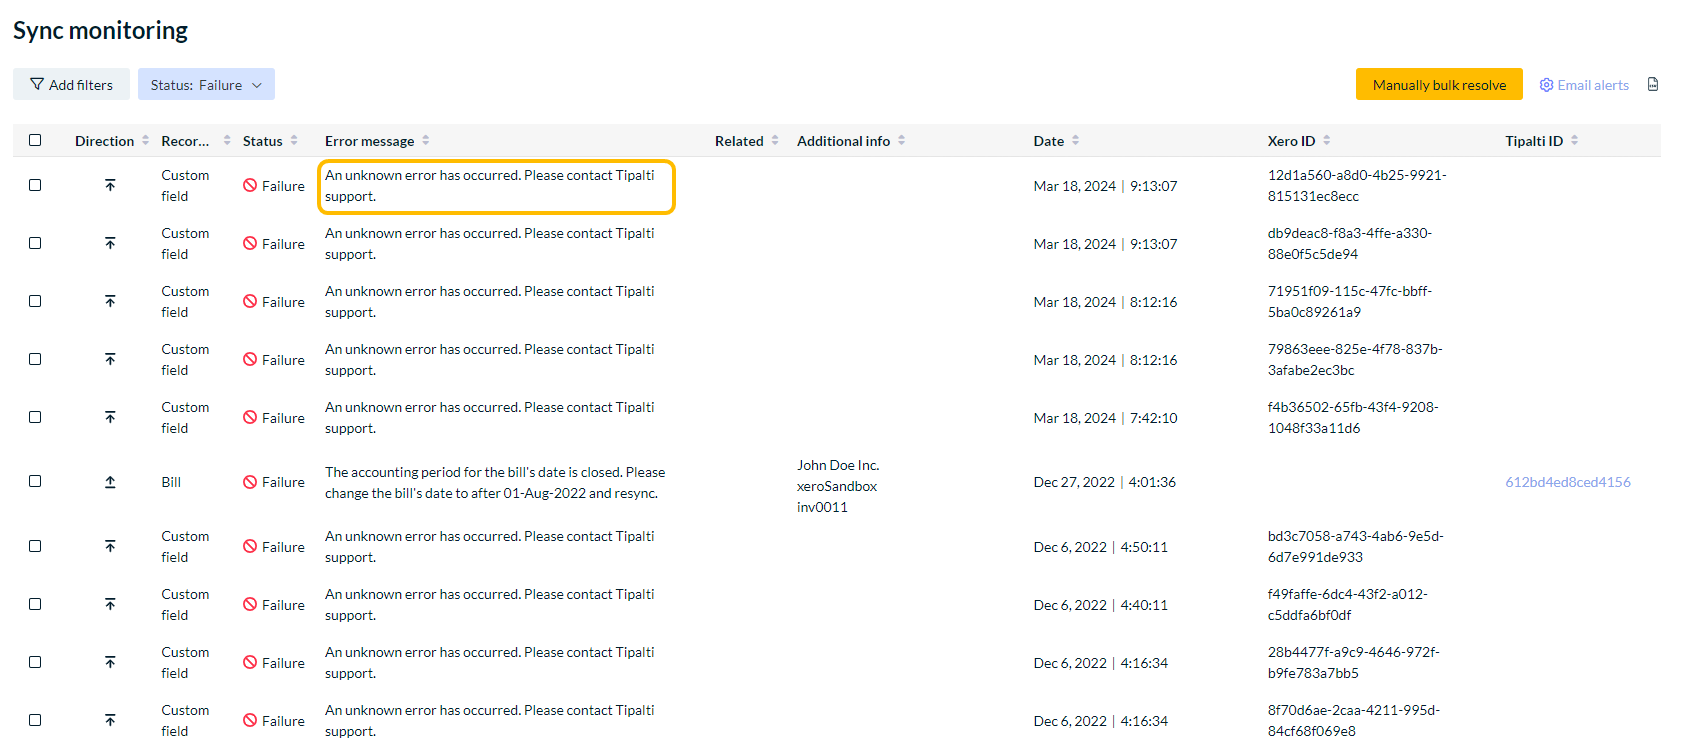The image size is (1696, 755).
Task: Open Tipalti ID link 612bd4ed8ced4156
Action: click(x=1567, y=482)
